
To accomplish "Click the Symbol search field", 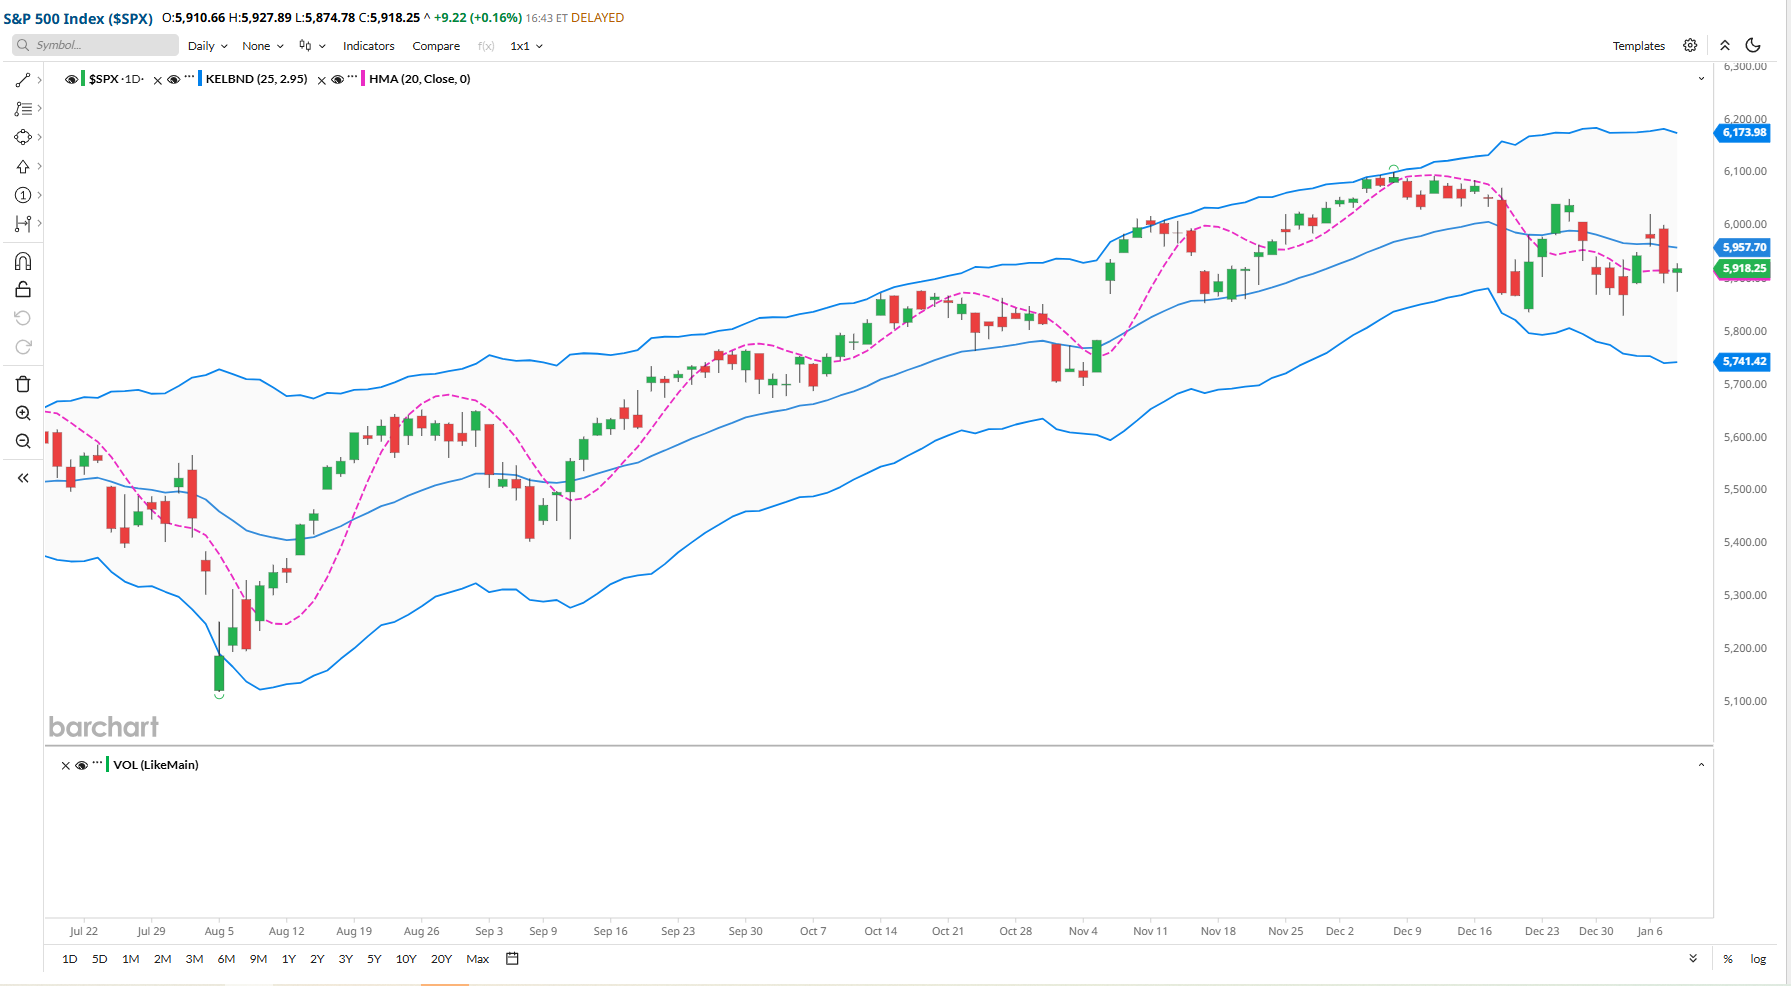I will (95, 45).
